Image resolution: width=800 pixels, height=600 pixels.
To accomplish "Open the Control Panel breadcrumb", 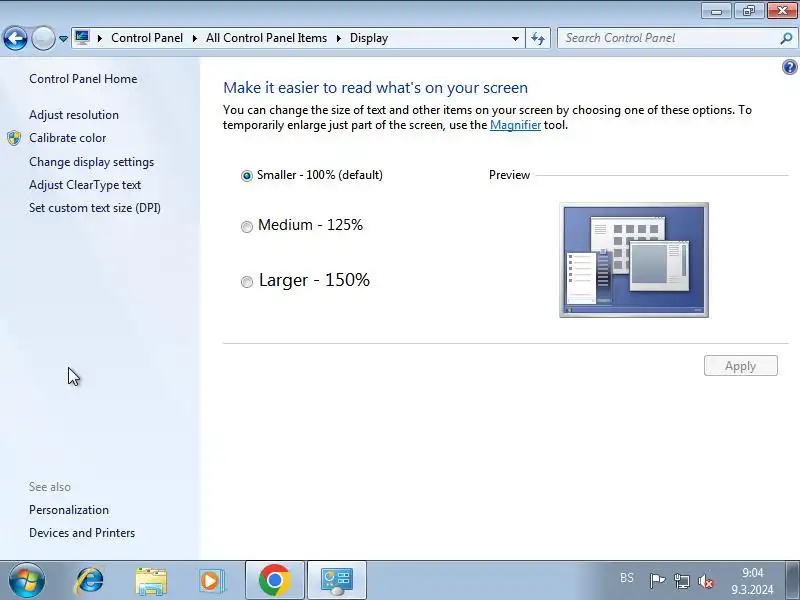I will [x=146, y=38].
